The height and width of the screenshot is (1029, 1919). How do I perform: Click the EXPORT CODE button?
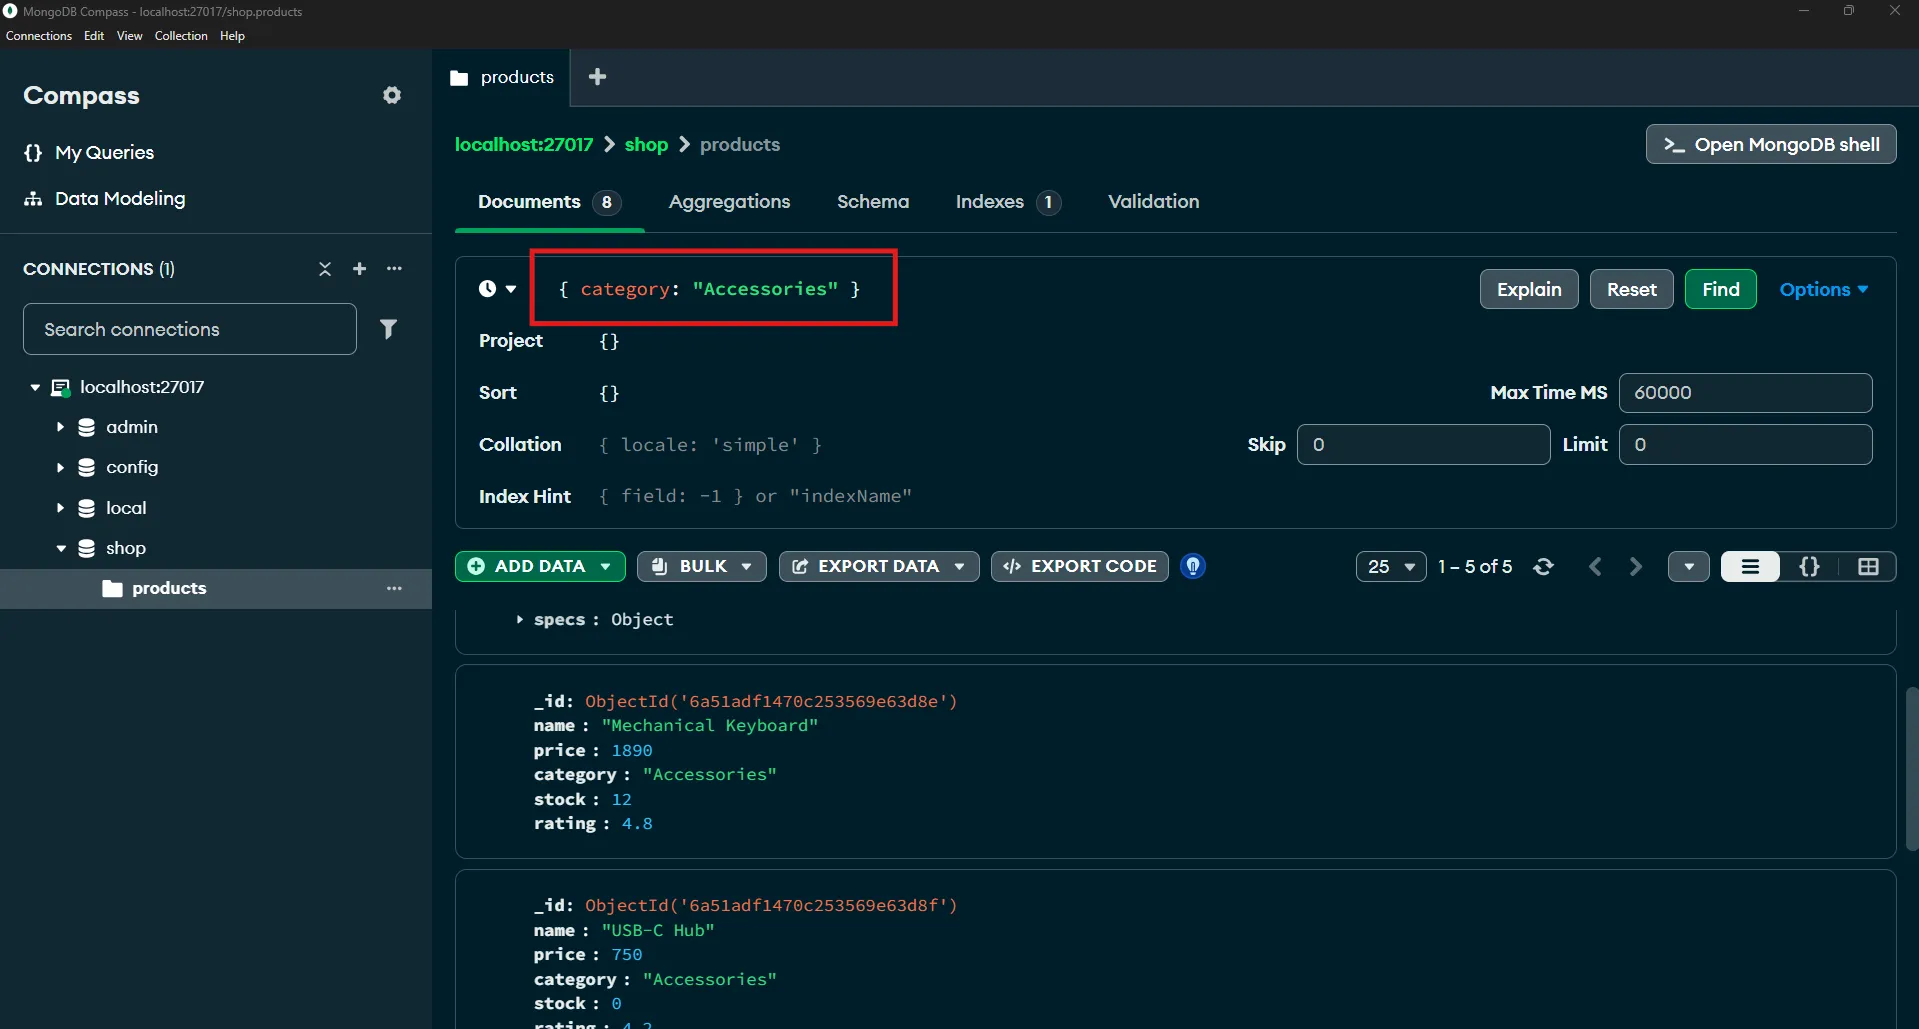pos(1080,566)
